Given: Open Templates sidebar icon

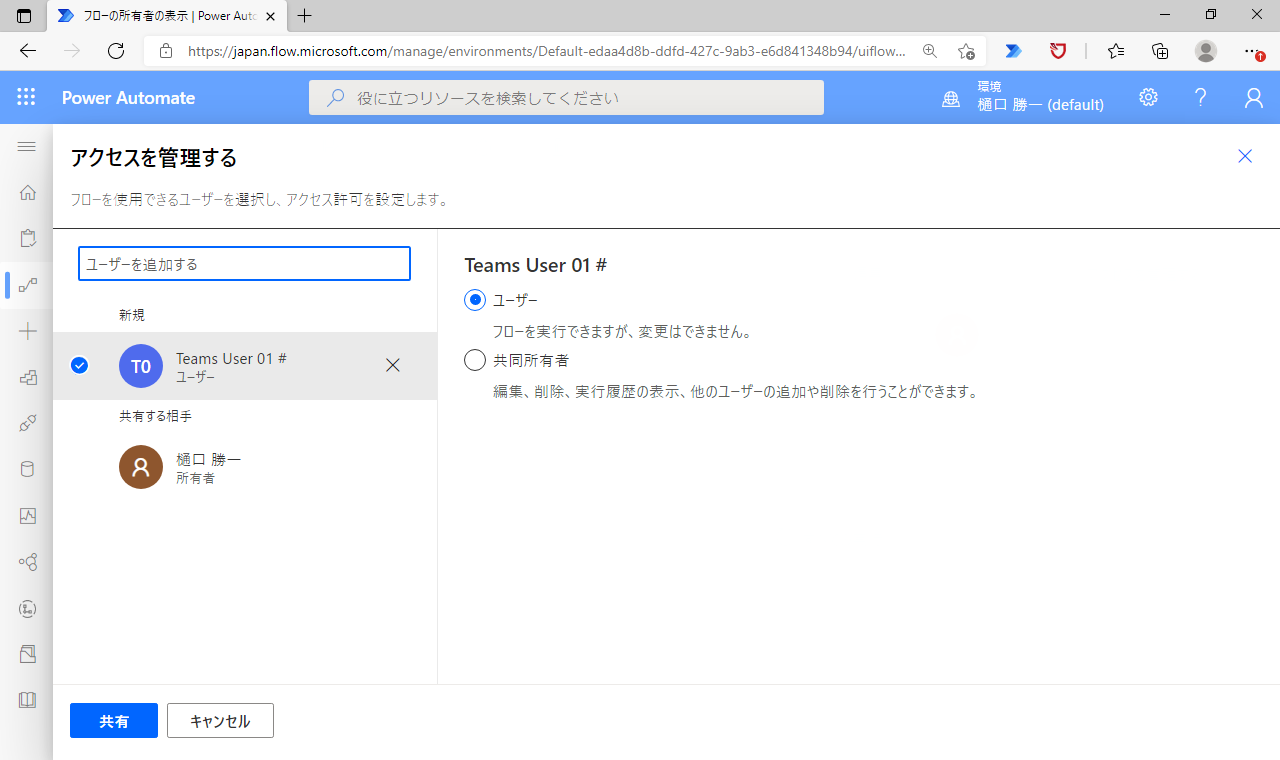Looking at the screenshot, I should pos(28,377).
